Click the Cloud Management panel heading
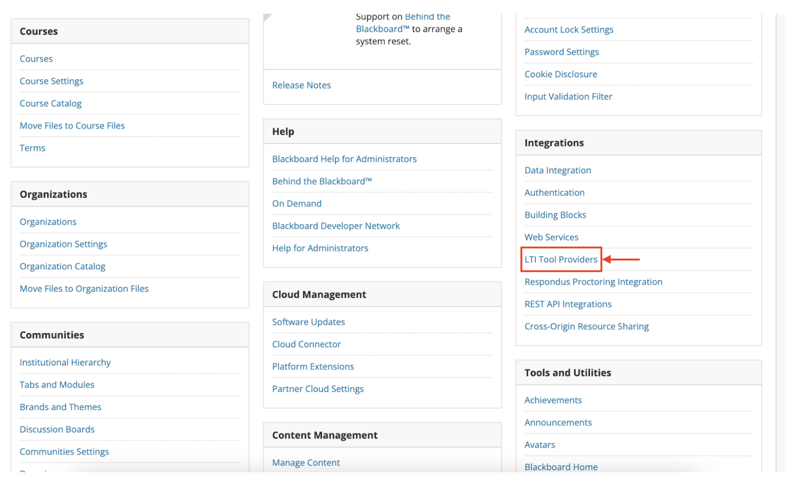The image size is (792, 477). tap(319, 294)
